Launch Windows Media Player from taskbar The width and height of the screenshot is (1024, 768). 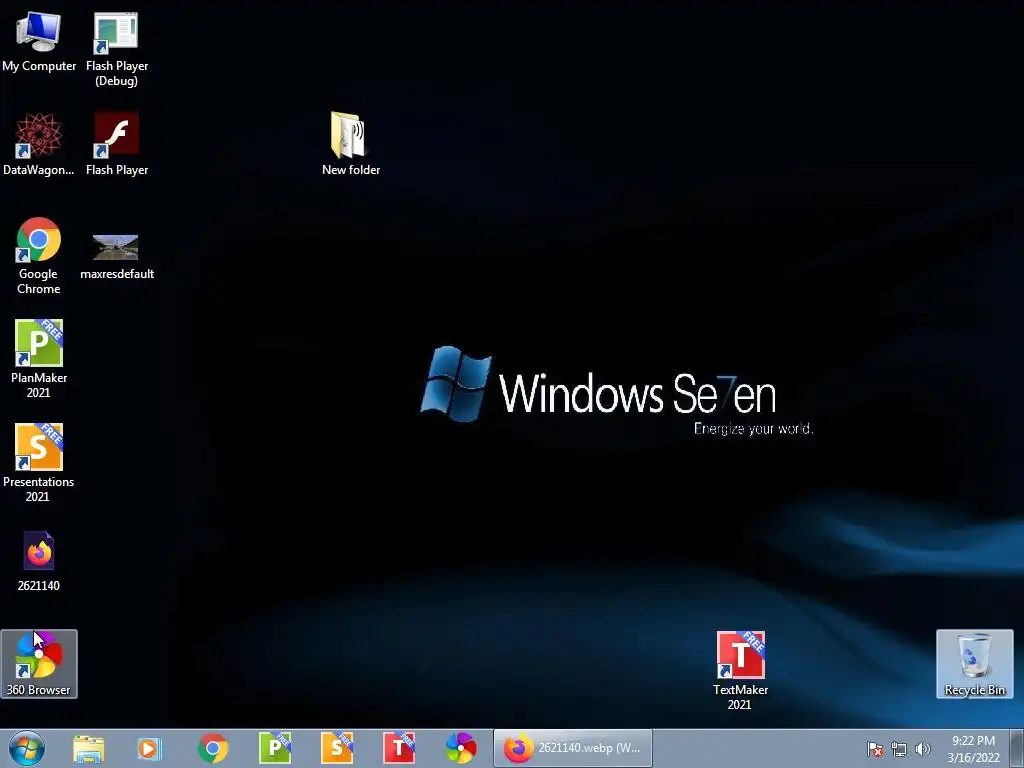pyautogui.click(x=149, y=748)
